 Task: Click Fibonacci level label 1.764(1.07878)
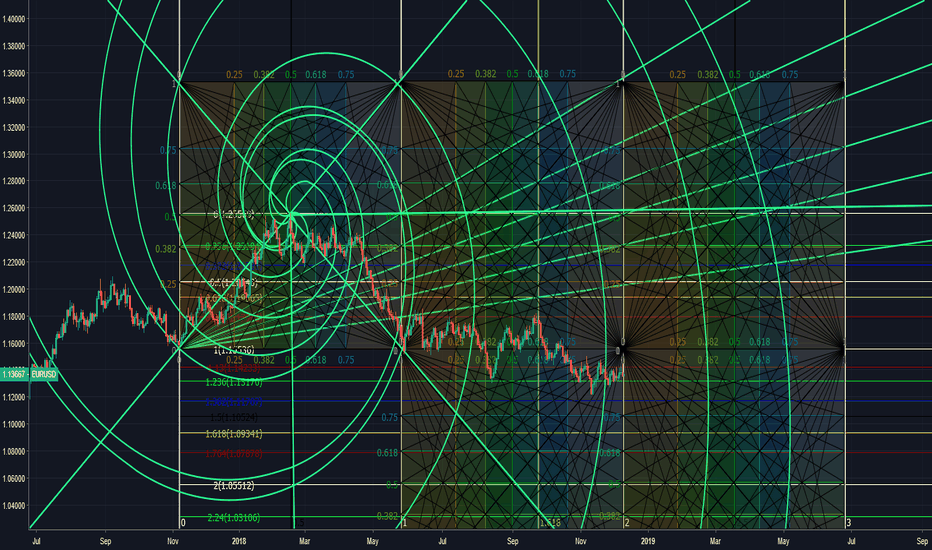click(x=234, y=454)
